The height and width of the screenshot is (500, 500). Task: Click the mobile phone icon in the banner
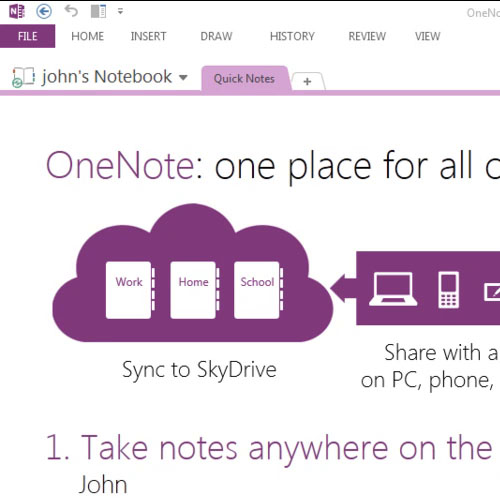[448, 290]
